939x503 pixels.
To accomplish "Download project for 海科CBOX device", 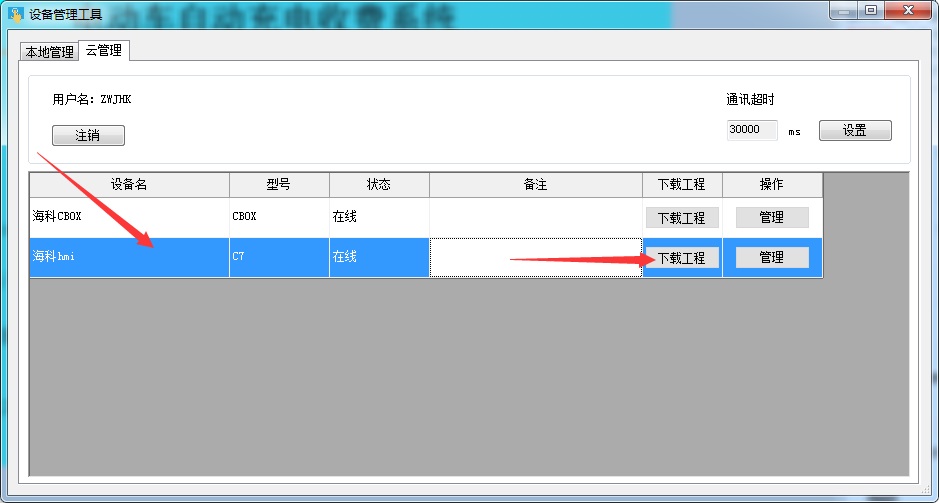I will 681,217.
